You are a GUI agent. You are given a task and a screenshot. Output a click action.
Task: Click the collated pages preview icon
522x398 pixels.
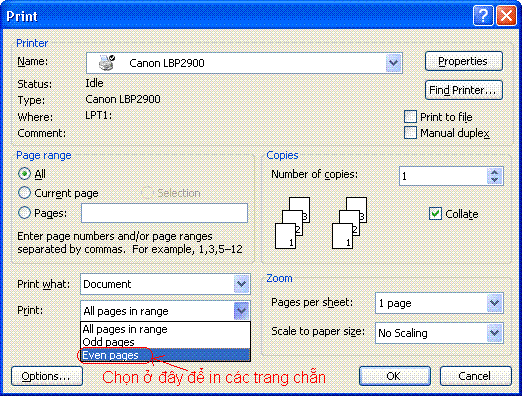point(292,223)
